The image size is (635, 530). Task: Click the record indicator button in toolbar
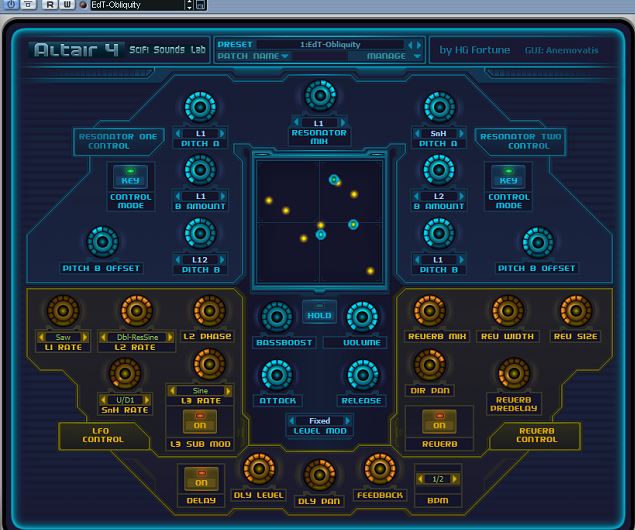click(x=83, y=5)
